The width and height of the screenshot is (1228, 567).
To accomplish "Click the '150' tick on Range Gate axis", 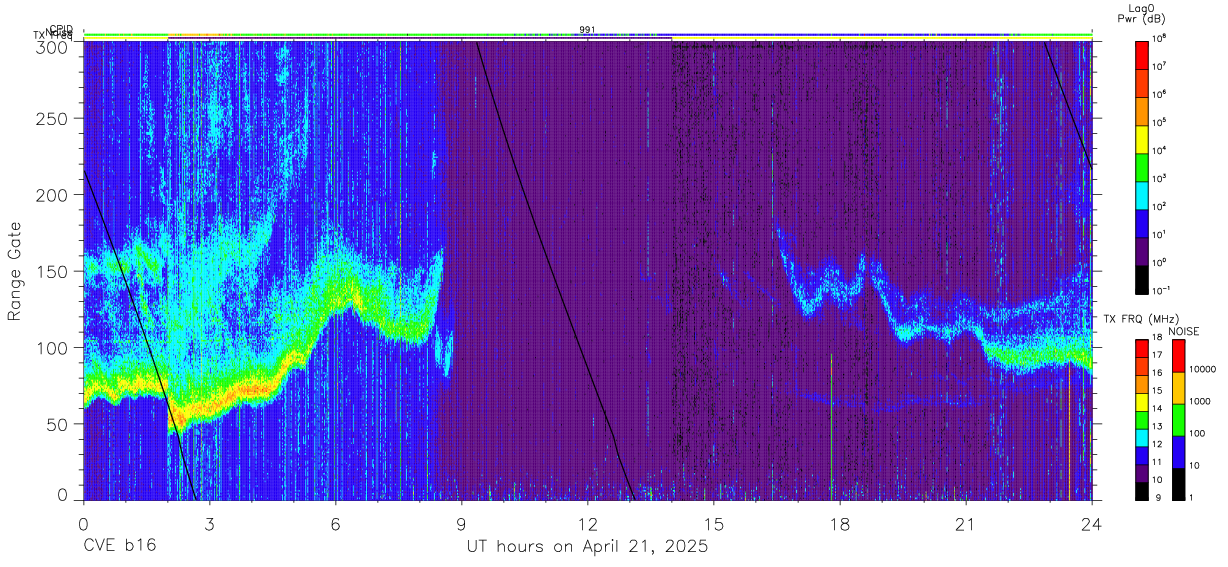I will click(x=55, y=272).
